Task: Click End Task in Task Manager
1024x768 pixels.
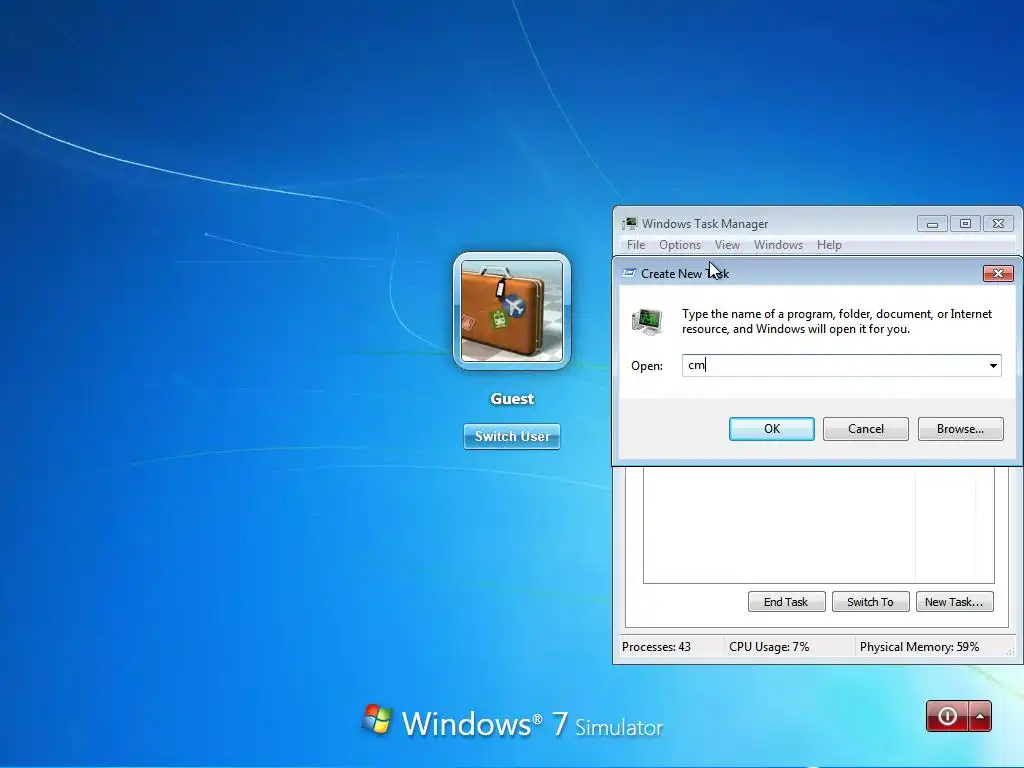Action: point(786,601)
